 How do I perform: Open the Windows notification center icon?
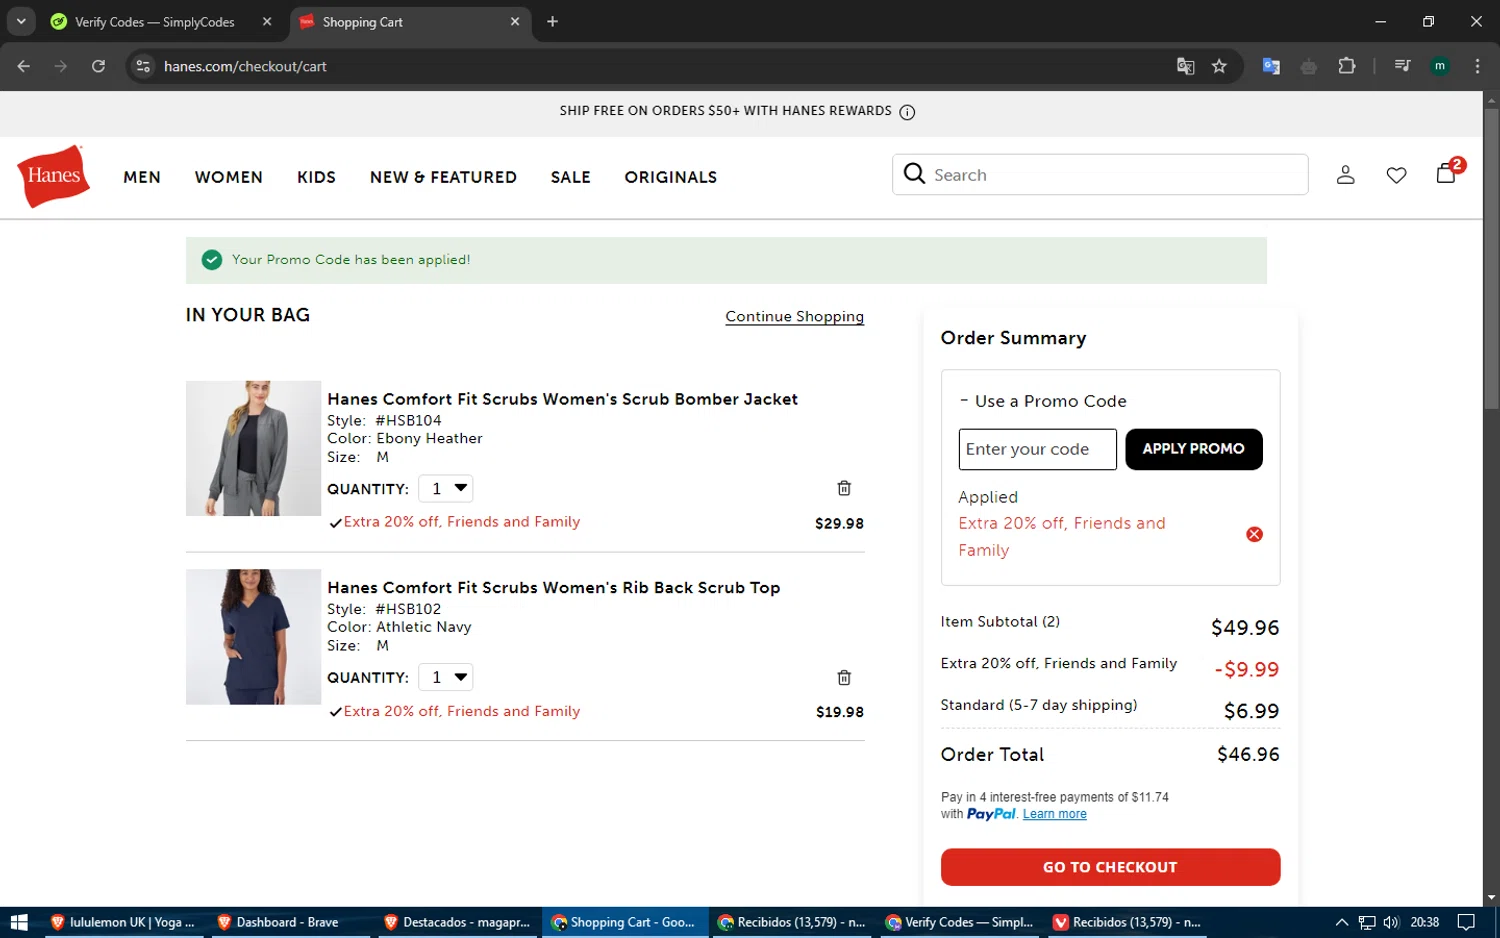click(x=1466, y=922)
